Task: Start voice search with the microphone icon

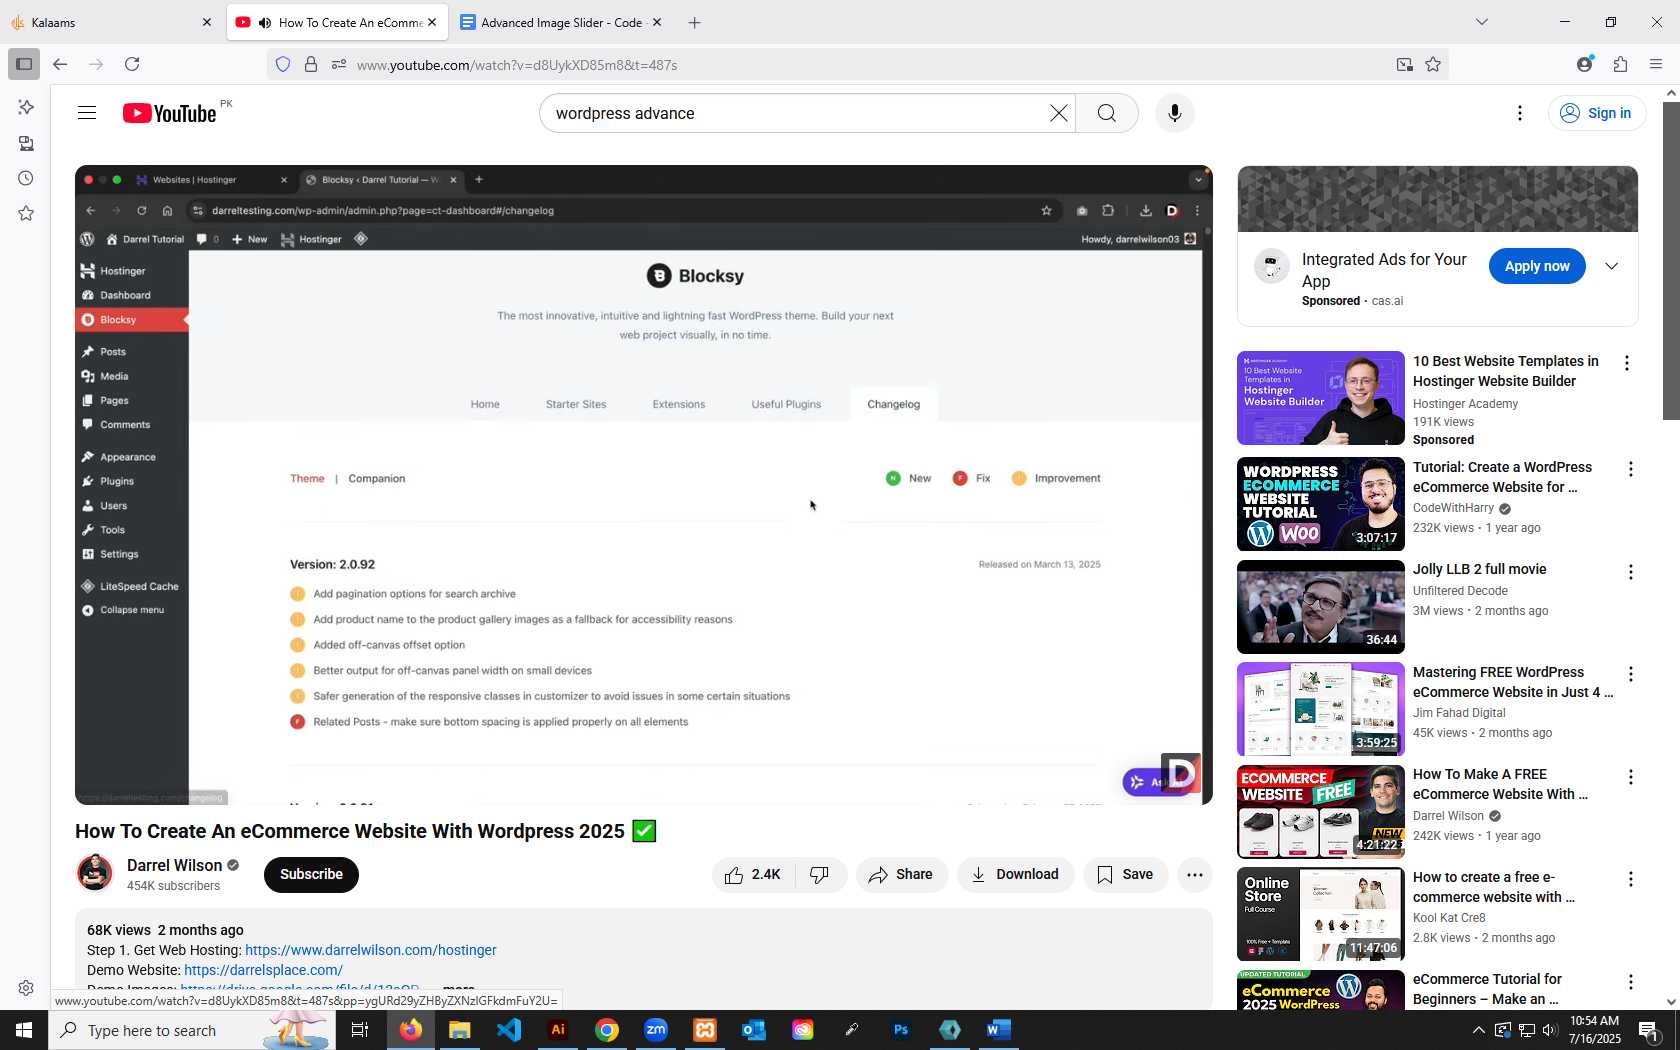Action: (x=1175, y=113)
